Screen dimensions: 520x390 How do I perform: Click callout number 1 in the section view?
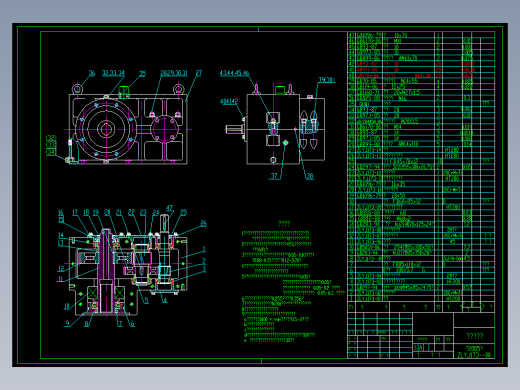pos(204,249)
